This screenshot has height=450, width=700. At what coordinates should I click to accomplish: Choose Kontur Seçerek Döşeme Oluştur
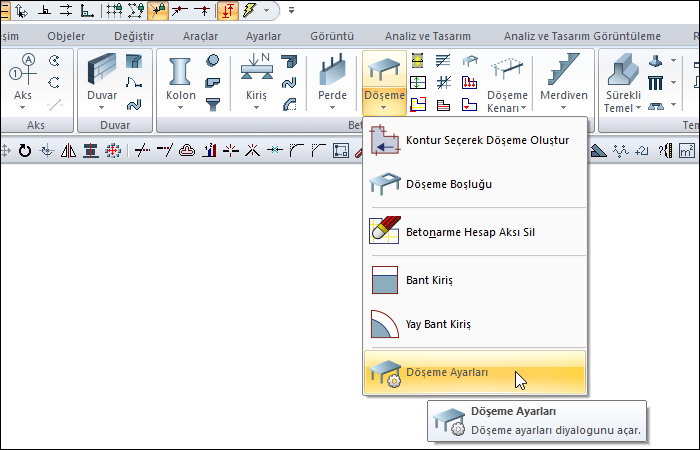pos(475,140)
